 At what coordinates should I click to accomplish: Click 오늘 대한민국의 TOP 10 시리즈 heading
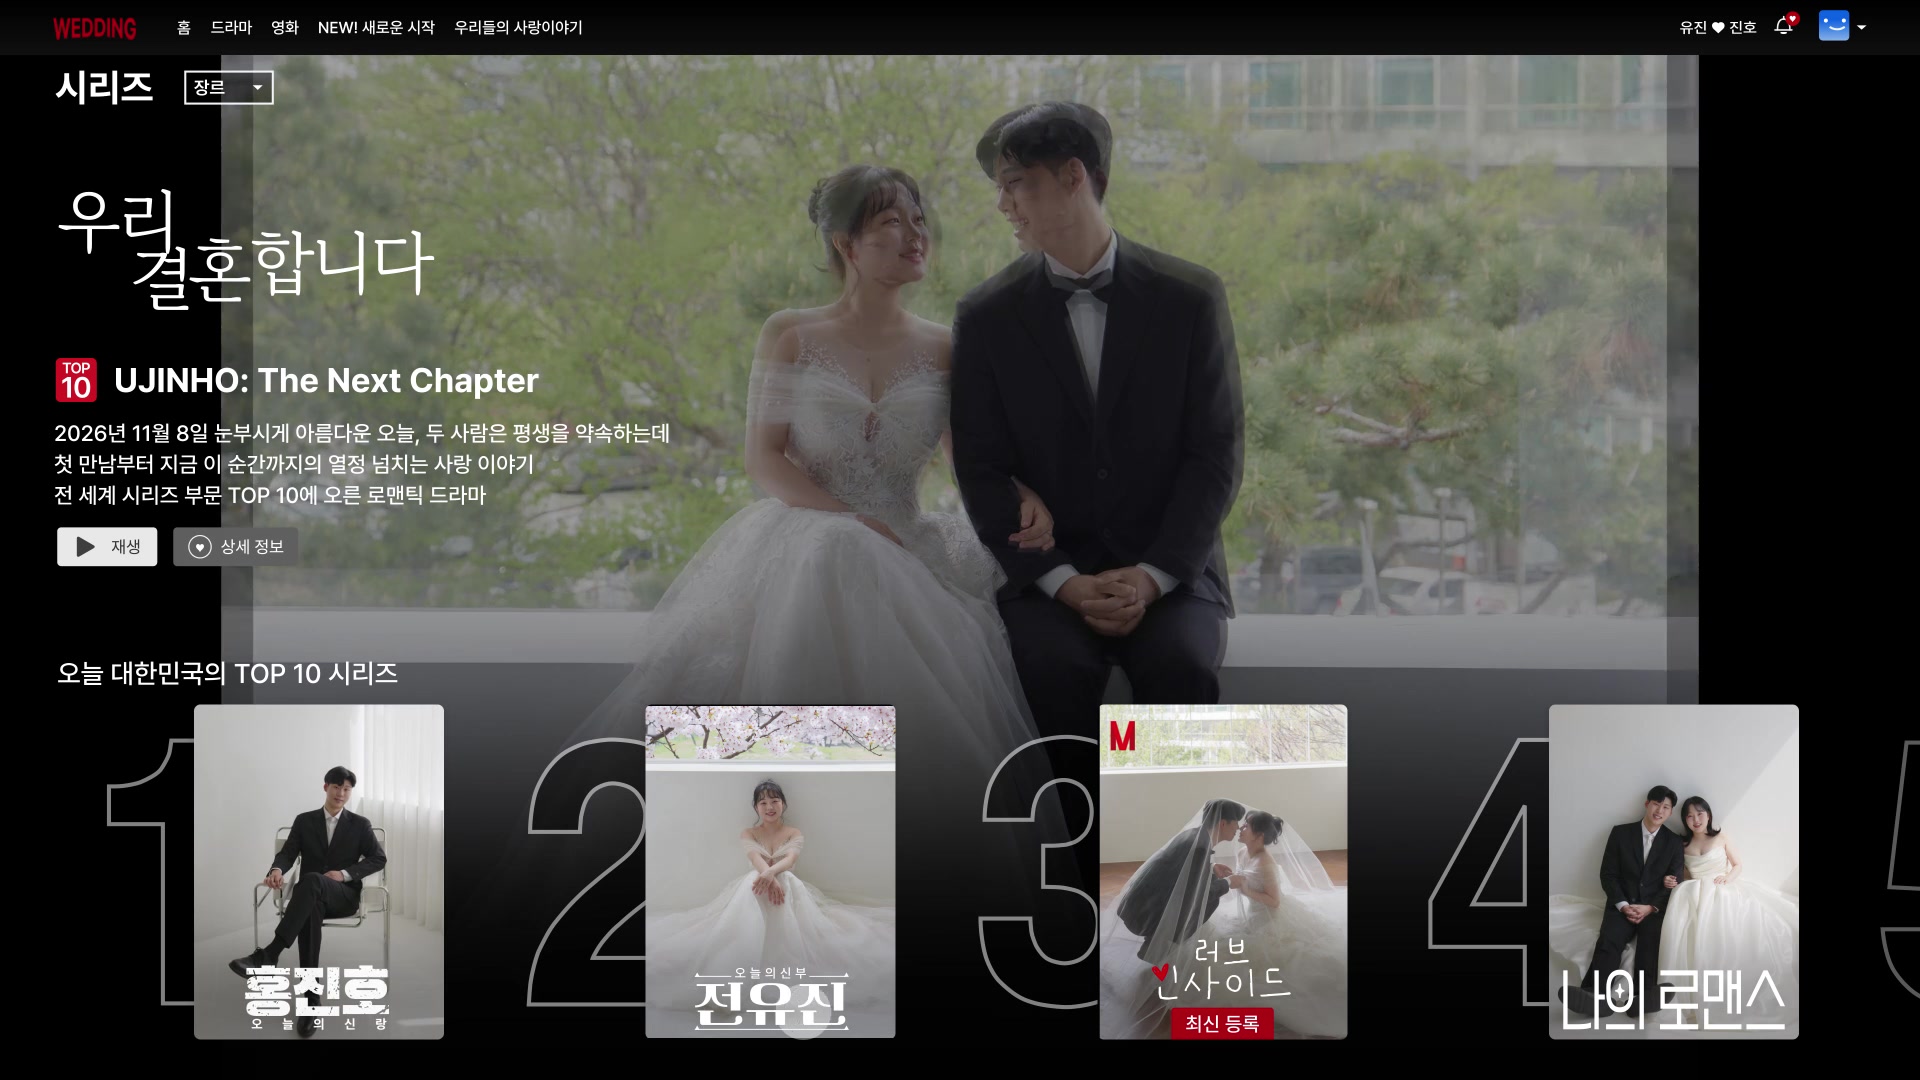(x=227, y=674)
